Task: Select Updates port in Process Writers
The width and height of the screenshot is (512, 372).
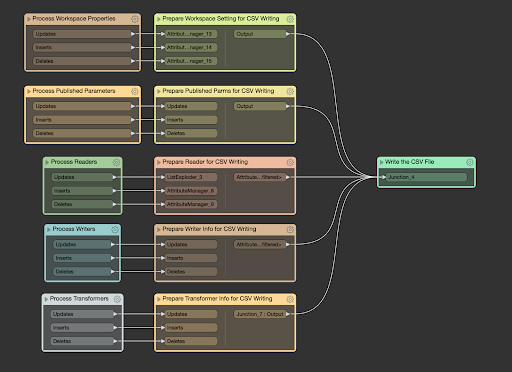Action: pos(82,244)
